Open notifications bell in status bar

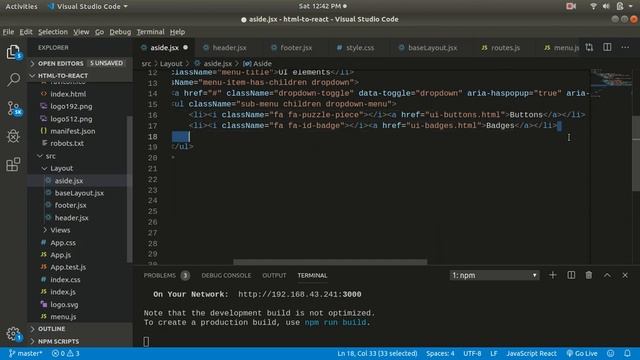[627, 353]
